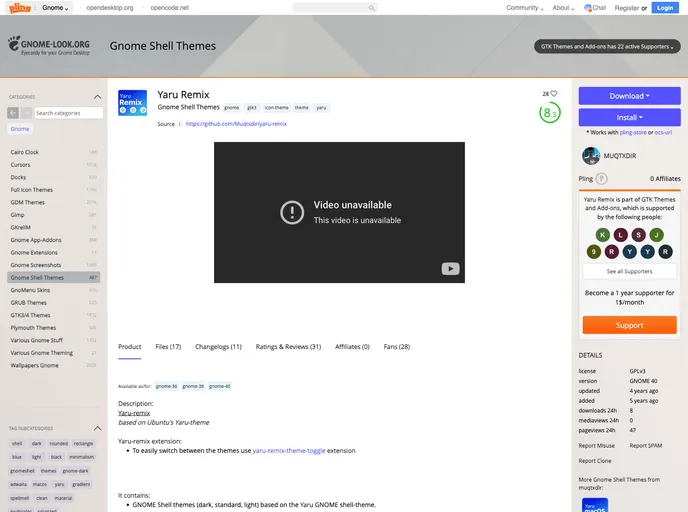Select the 'minimalism' tag subcategory
The width and height of the screenshot is (688, 512).
tap(81, 457)
